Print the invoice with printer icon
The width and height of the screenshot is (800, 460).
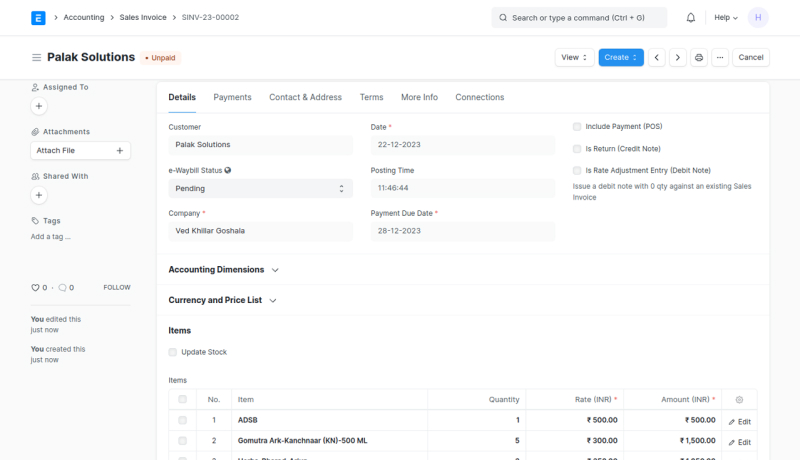[x=699, y=58]
